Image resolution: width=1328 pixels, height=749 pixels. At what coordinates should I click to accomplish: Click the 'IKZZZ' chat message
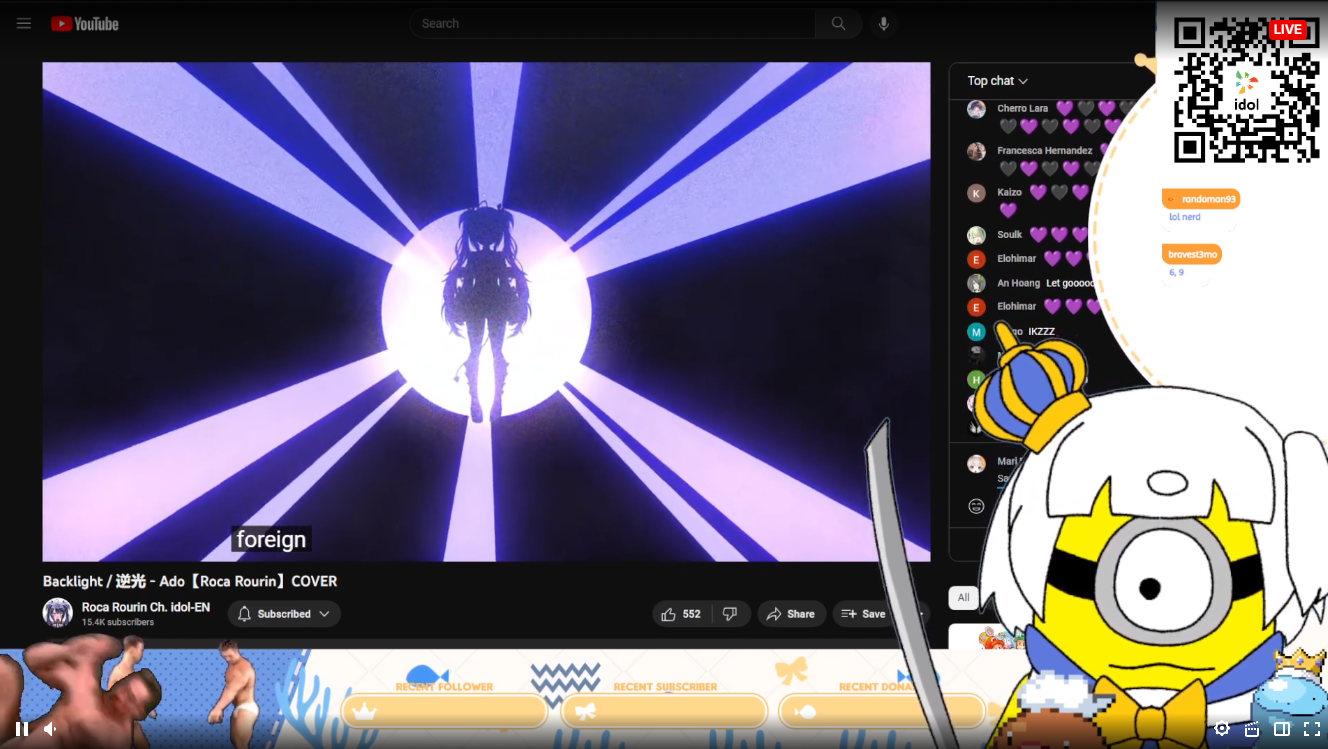click(1042, 331)
